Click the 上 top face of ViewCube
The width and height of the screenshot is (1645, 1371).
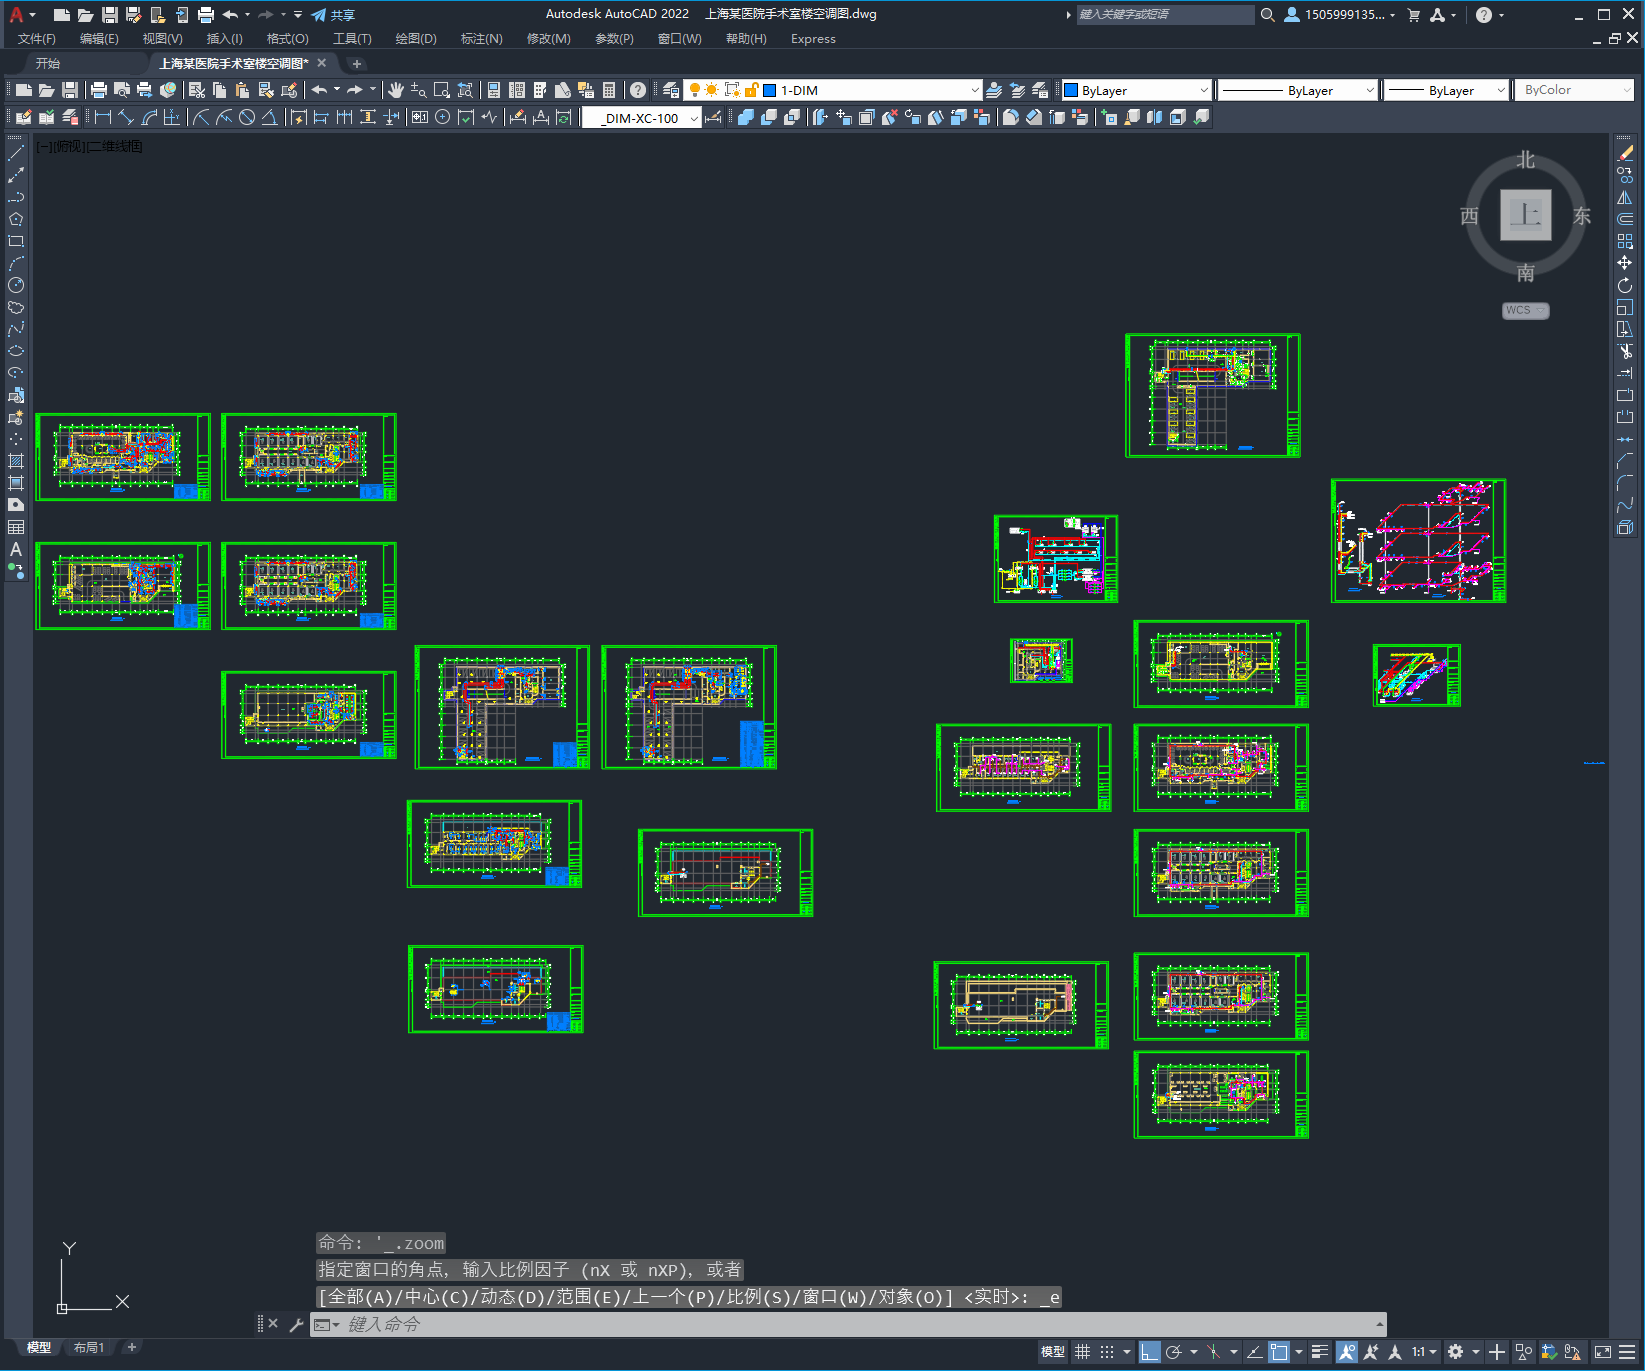(1526, 215)
